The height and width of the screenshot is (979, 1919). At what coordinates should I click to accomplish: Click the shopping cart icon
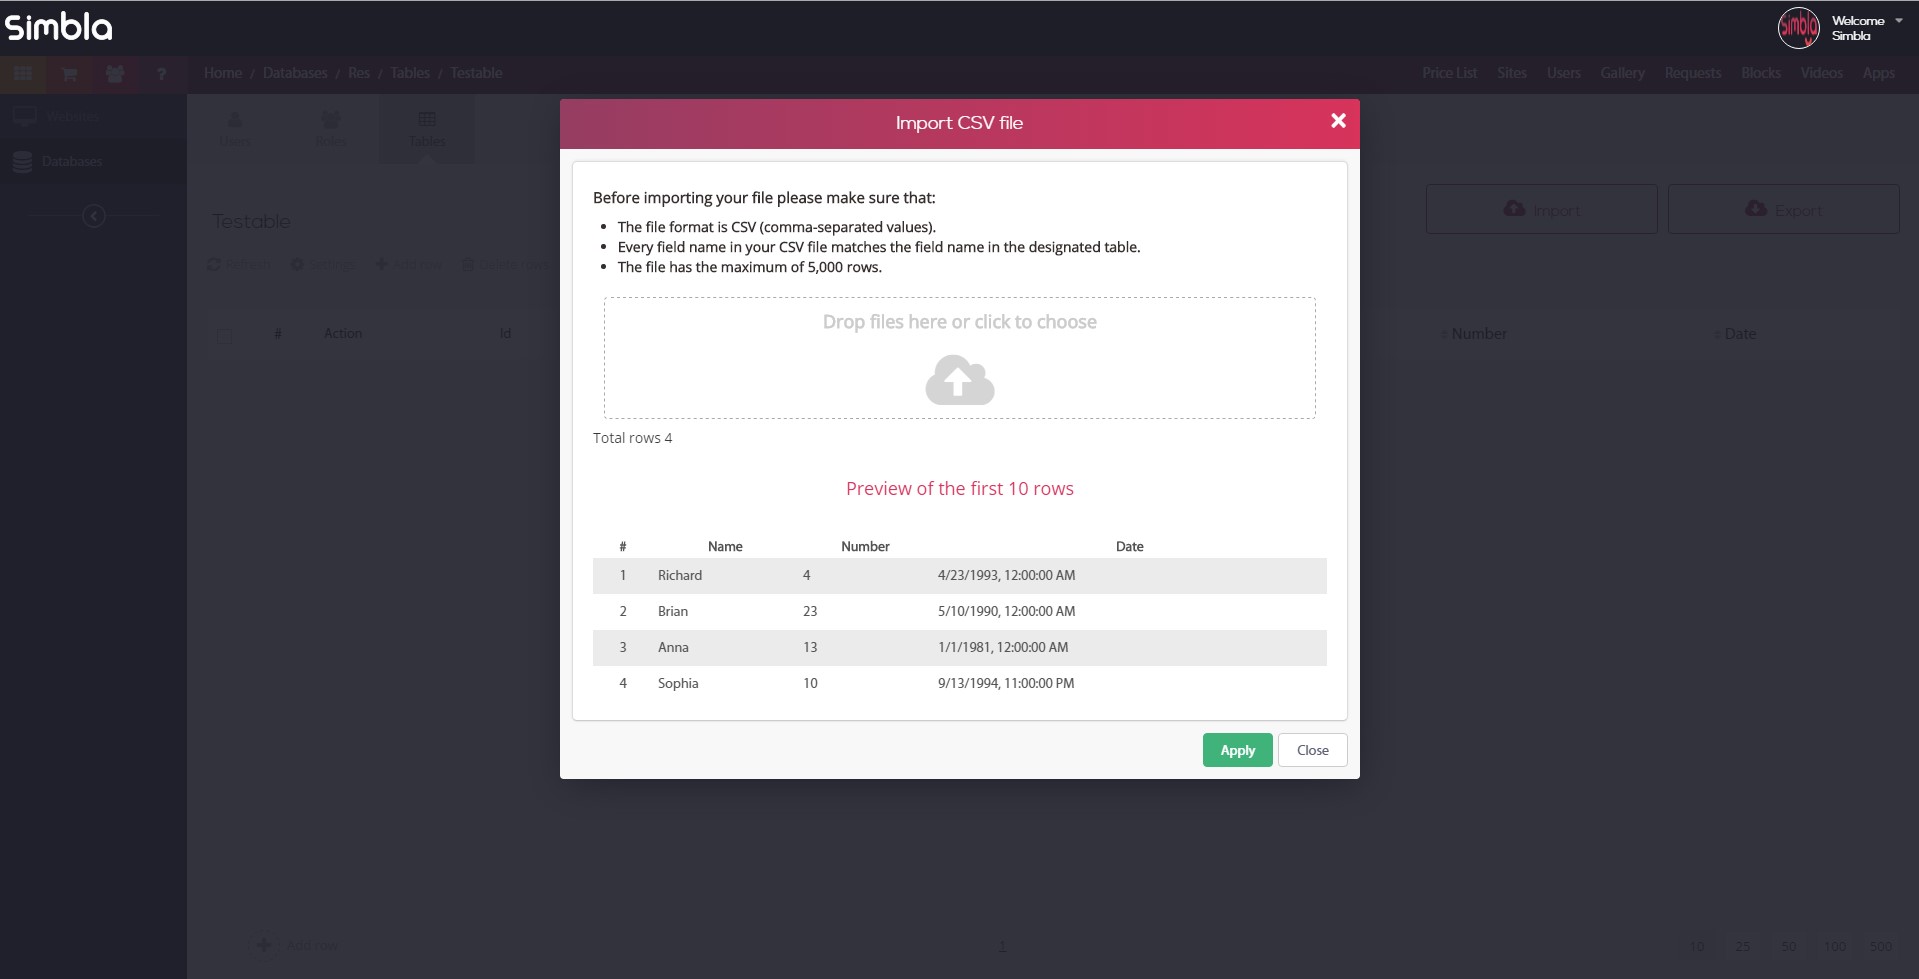69,73
